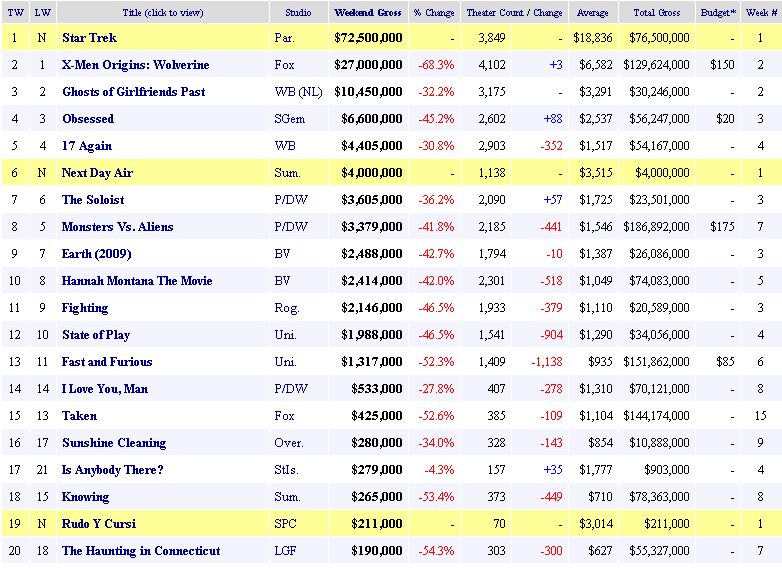Sort by Total Gross header
The height and width of the screenshot is (568, 782).
coord(658,13)
